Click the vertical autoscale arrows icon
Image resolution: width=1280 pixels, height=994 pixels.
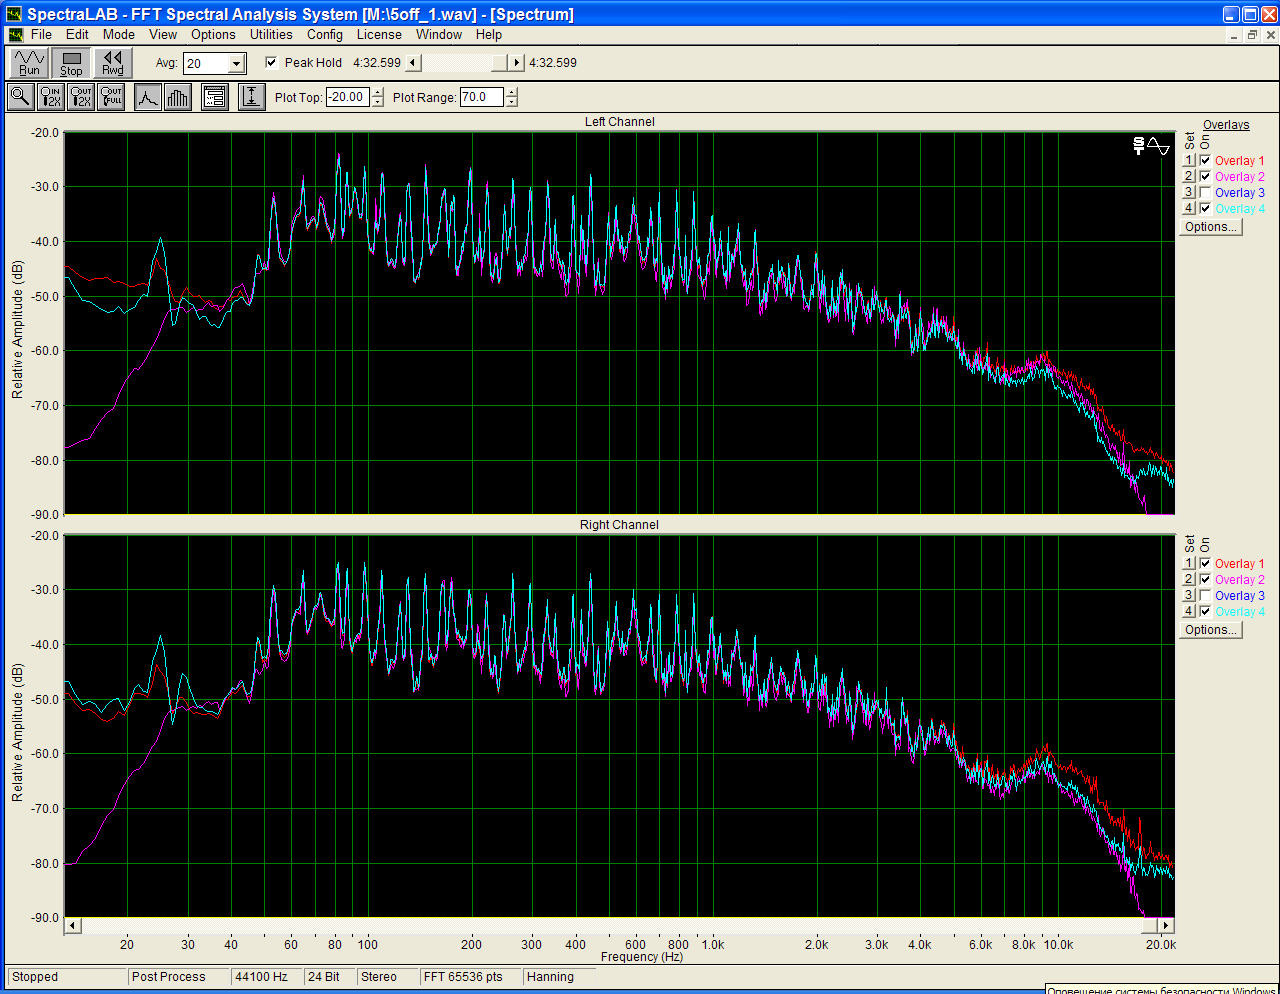pyautogui.click(x=251, y=97)
